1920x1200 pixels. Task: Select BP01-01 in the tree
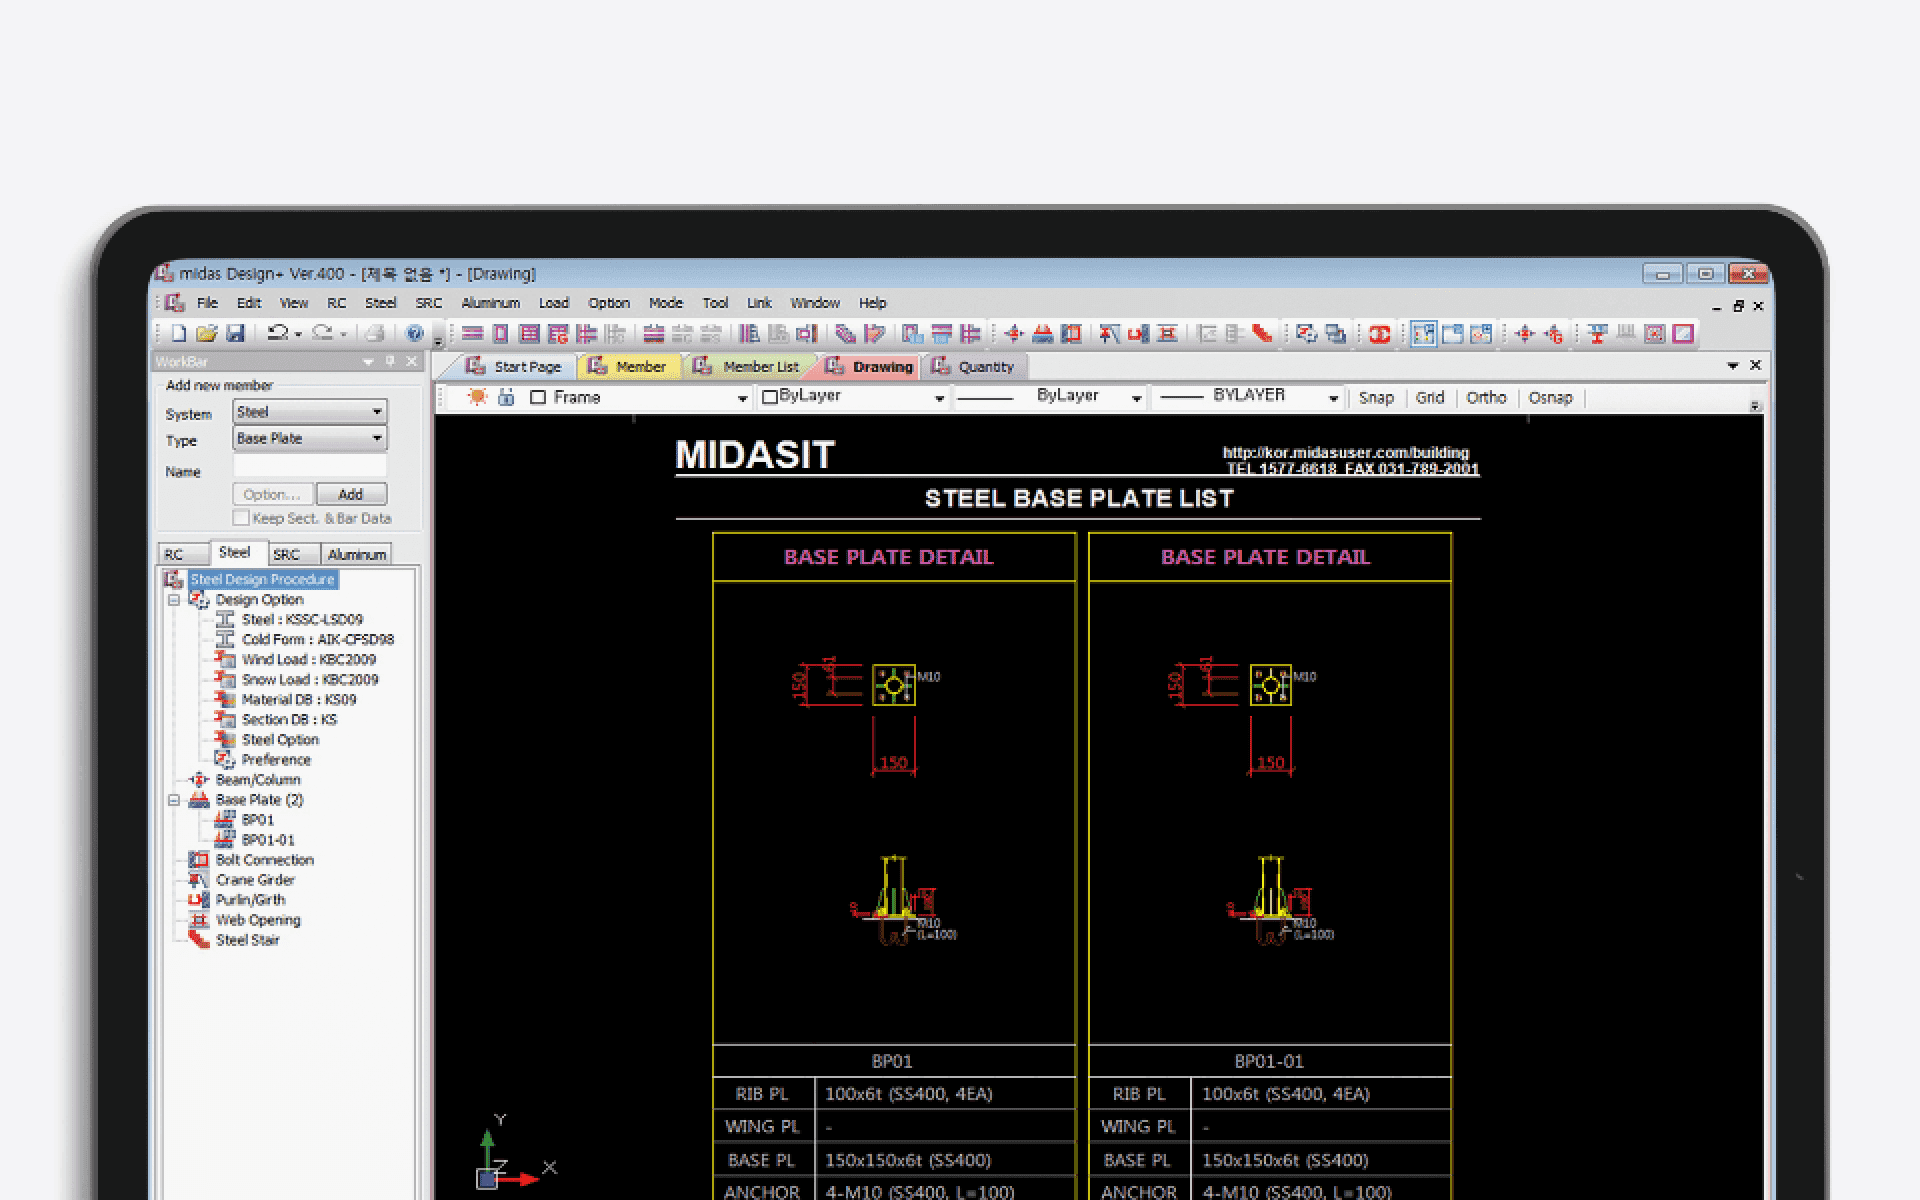(x=267, y=840)
